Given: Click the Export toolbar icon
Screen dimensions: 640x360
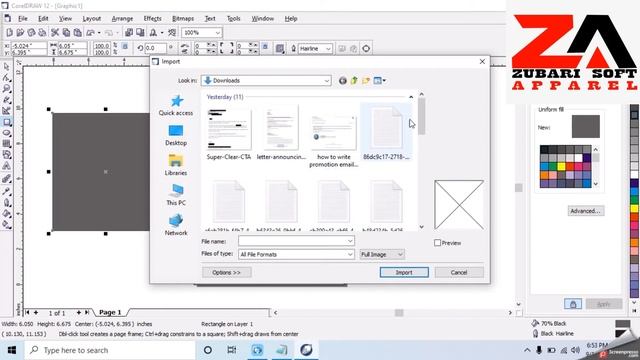Looking at the screenshot, I should [140, 33].
